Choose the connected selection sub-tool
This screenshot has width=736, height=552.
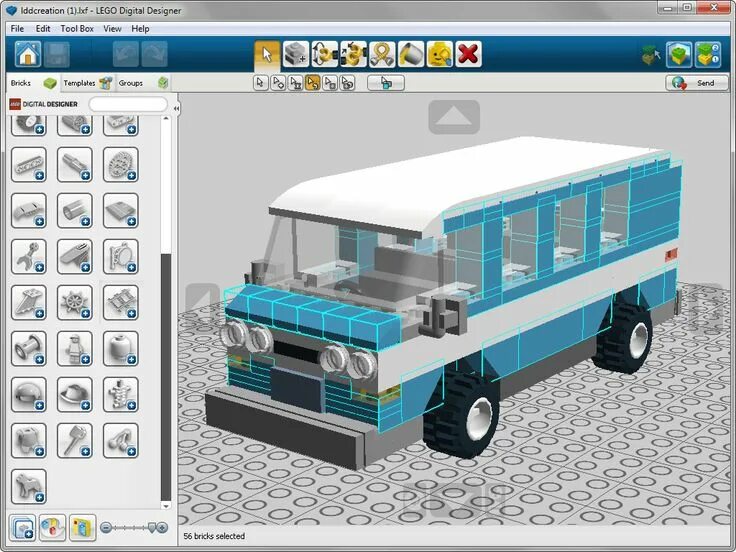tap(295, 83)
